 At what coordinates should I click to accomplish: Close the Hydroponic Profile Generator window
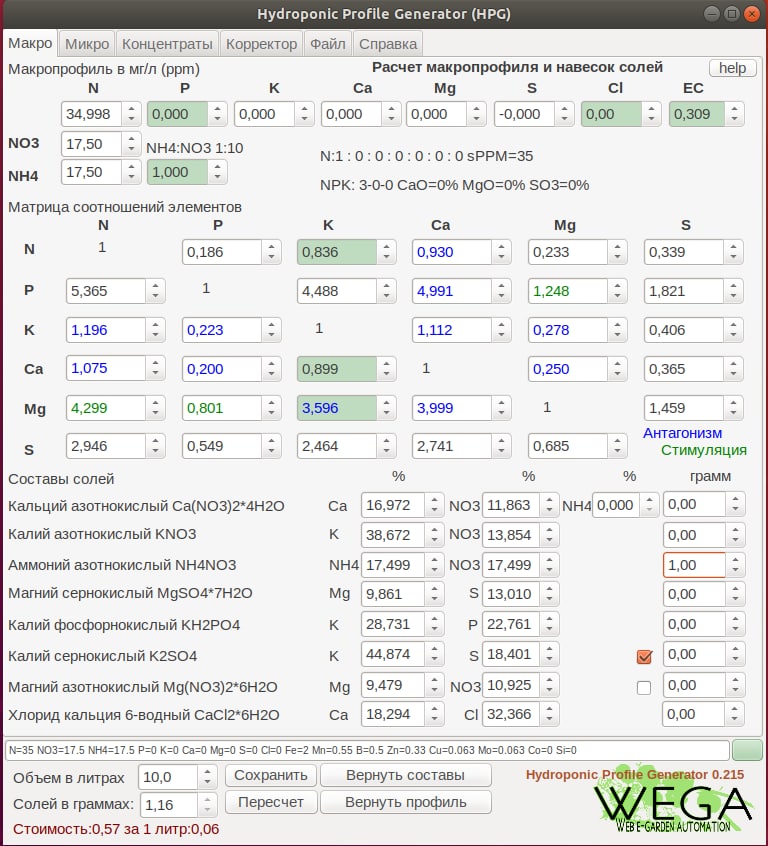(752, 13)
